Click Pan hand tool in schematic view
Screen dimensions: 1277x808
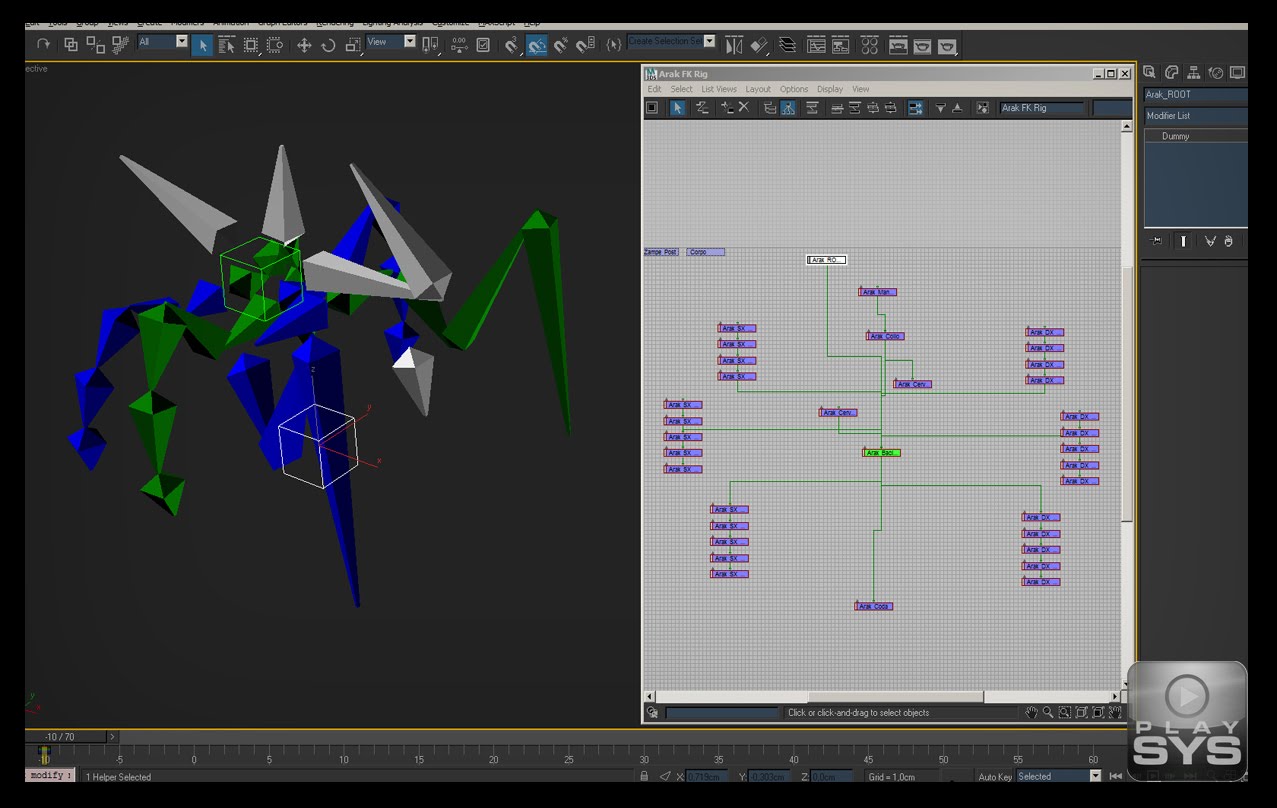[x=1031, y=713]
